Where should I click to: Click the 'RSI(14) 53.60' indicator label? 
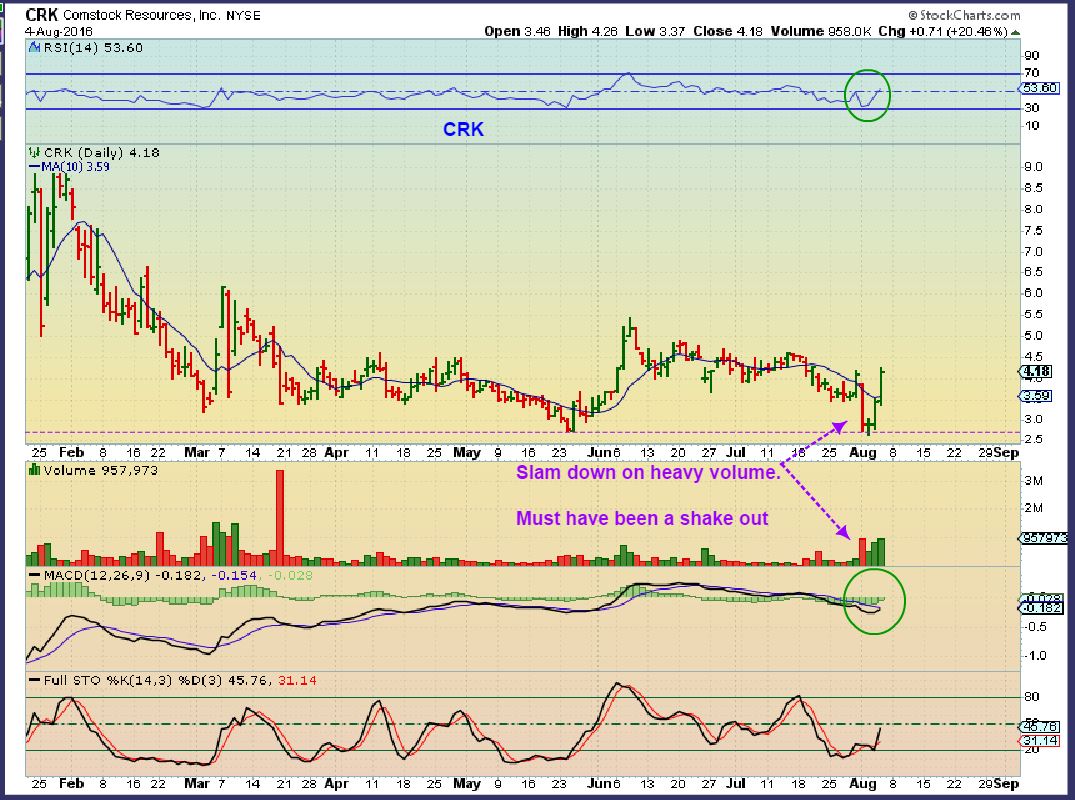93,47
